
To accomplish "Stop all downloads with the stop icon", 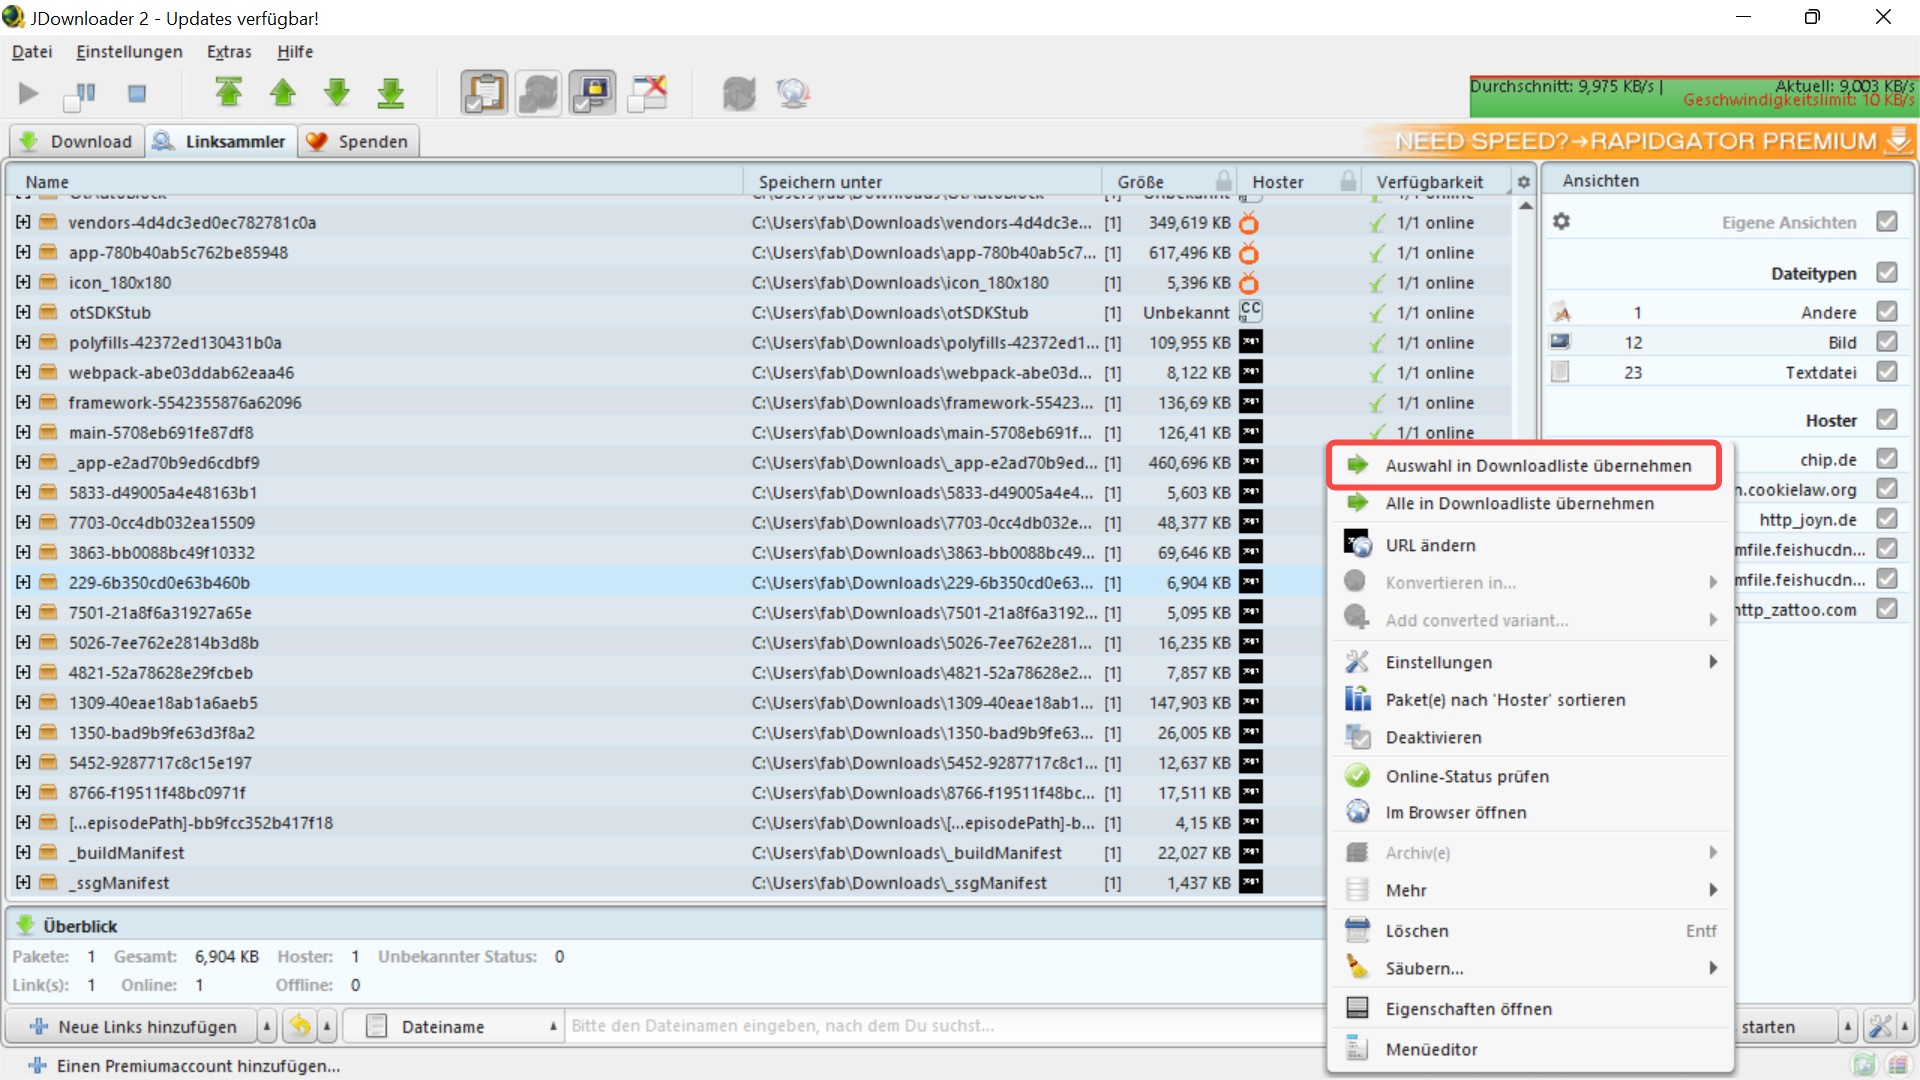I will 137,94.
